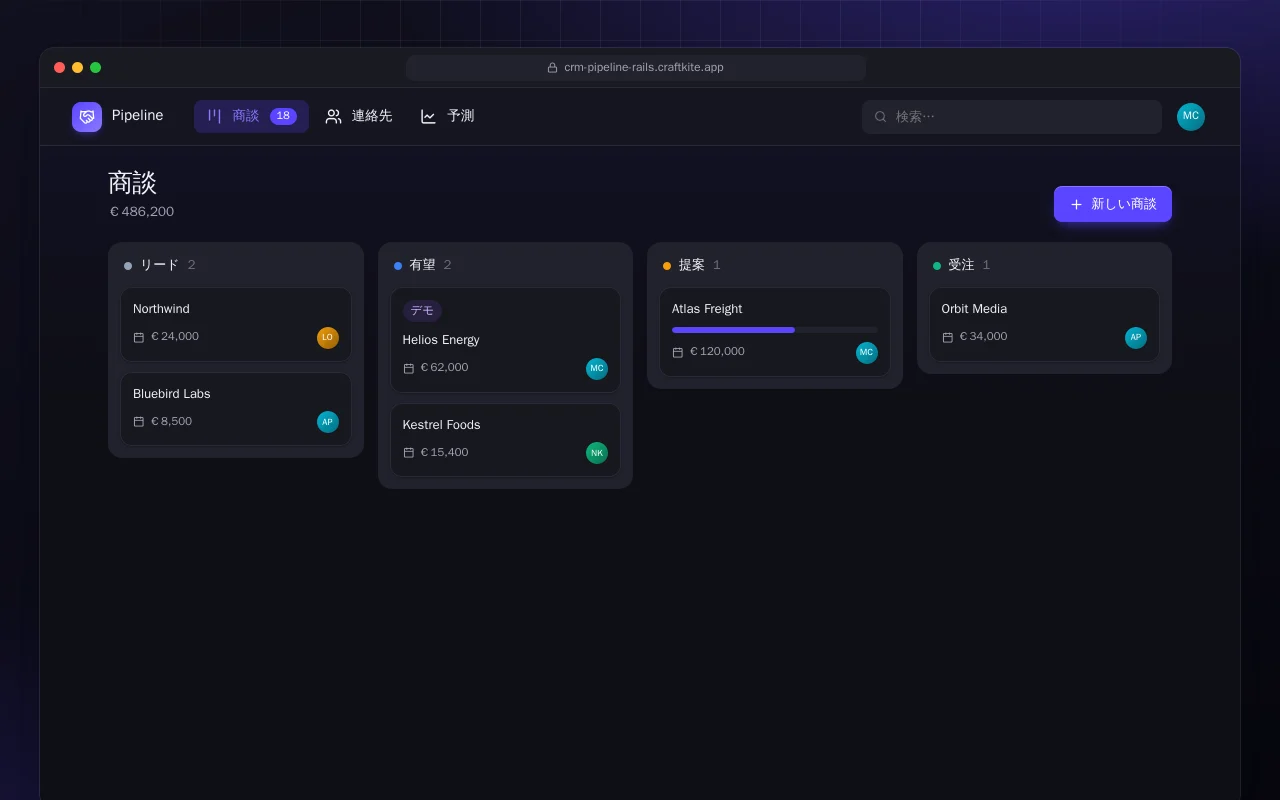1280x800 pixels.
Task: Switch to the 予測 tab
Action: click(x=447, y=116)
